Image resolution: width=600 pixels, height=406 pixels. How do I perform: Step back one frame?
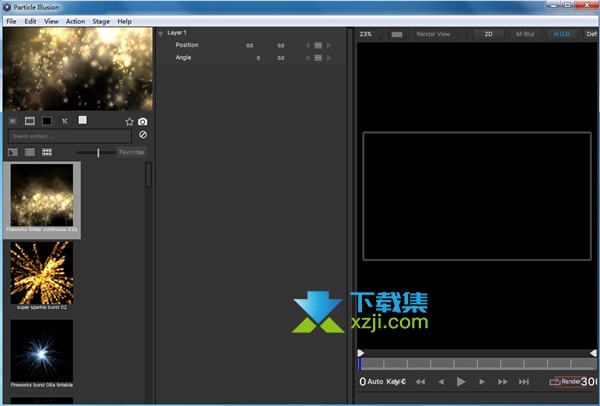coord(441,382)
